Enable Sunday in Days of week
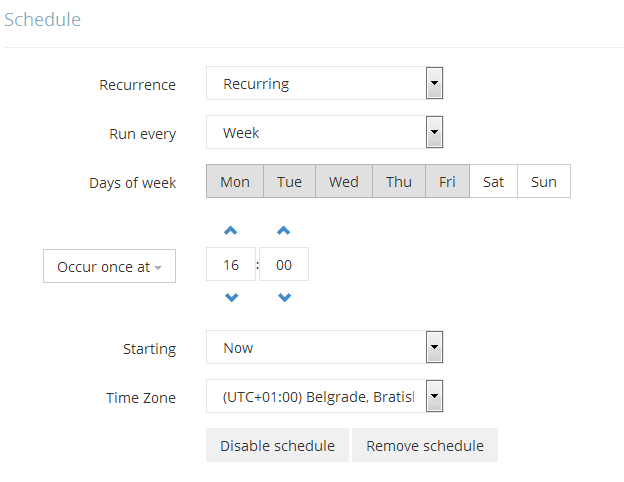Viewport: 624px width, 482px height. 544,182
